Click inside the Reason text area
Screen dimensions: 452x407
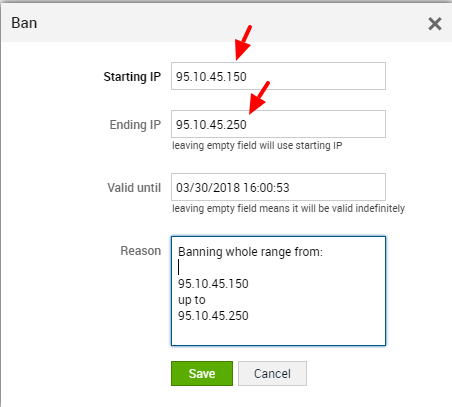pyautogui.click(x=278, y=291)
